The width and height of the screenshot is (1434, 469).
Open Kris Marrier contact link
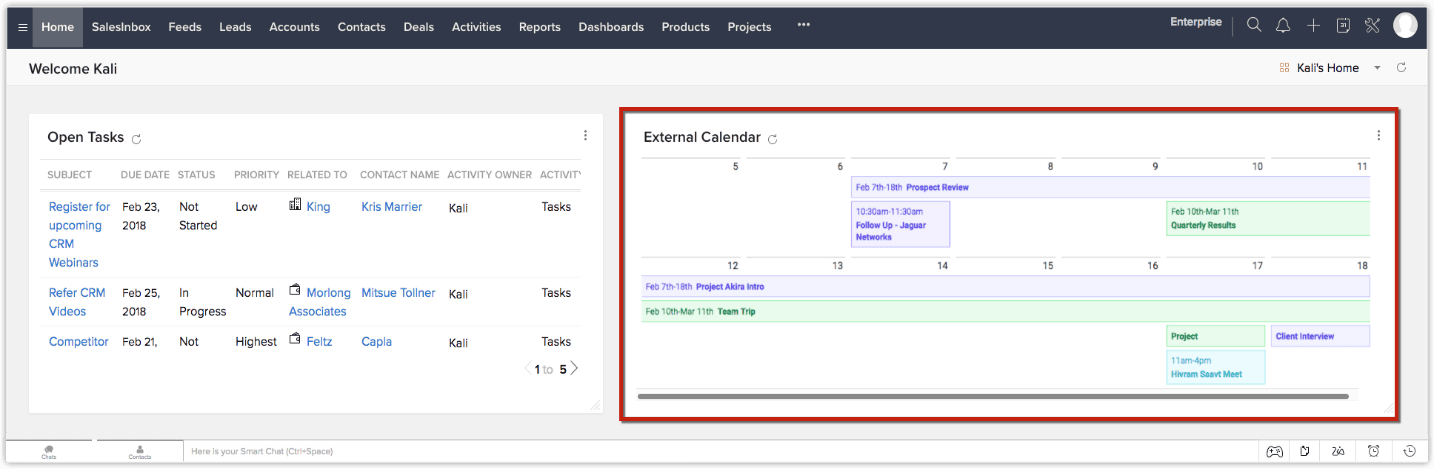point(392,207)
